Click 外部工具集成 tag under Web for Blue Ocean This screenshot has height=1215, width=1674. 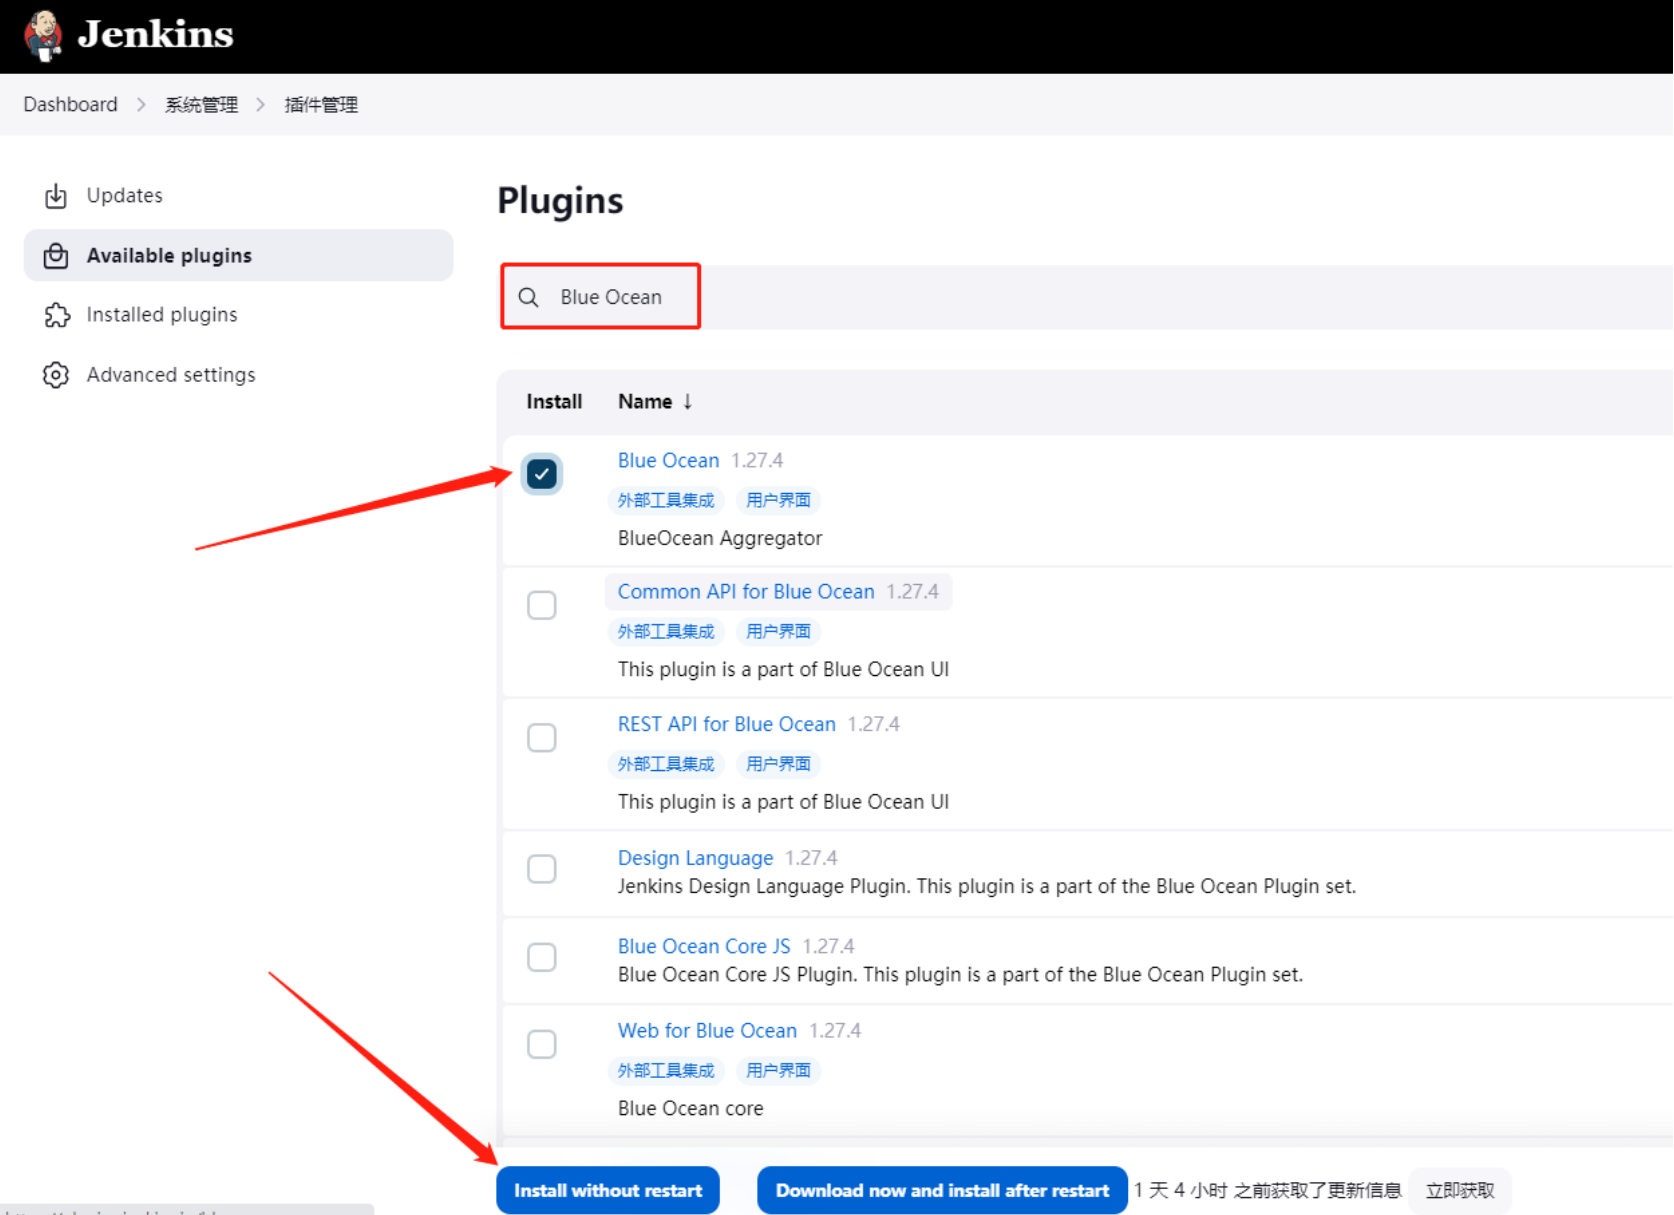[x=666, y=1071]
